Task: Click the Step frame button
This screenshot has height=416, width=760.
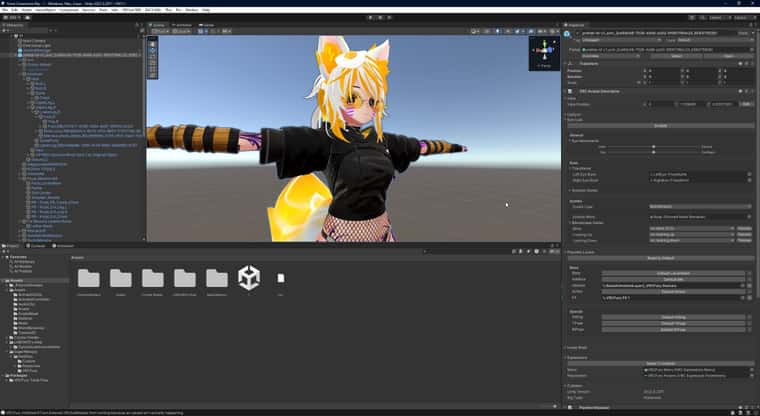Action: point(390,17)
